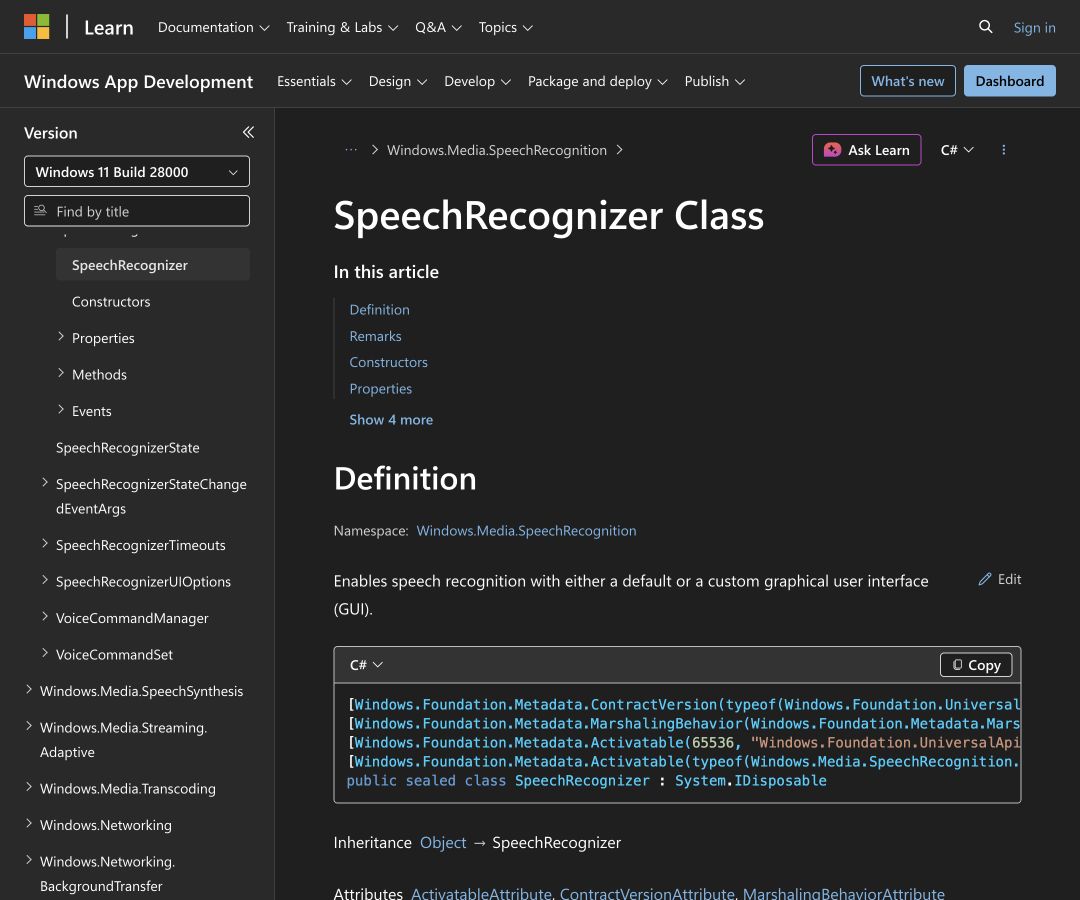Click Sign in link
This screenshot has width=1080, height=900.
(1034, 28)
